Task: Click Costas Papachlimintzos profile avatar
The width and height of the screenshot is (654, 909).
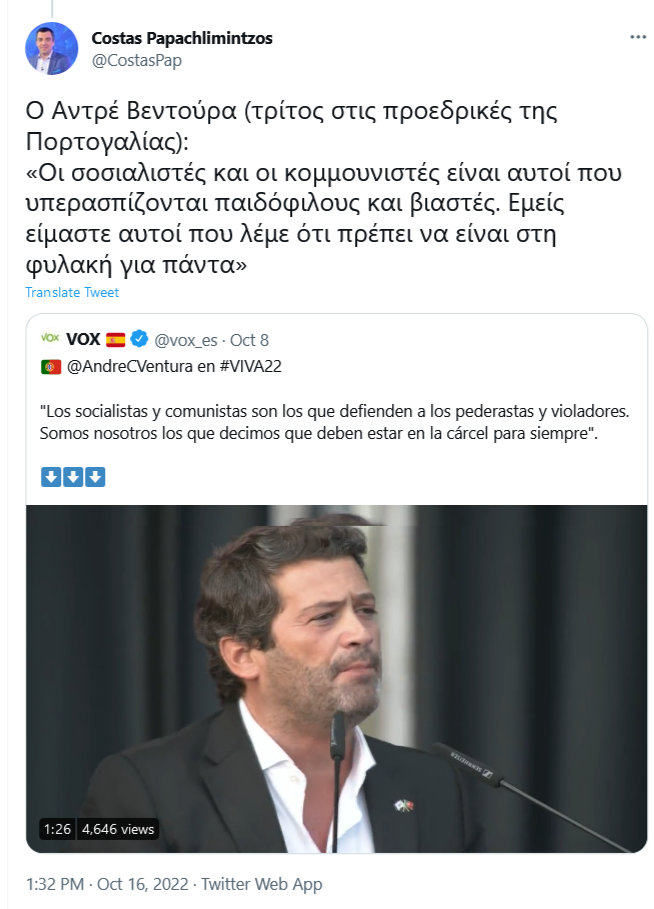Action: pyautogui.click(x=52, y=49)
